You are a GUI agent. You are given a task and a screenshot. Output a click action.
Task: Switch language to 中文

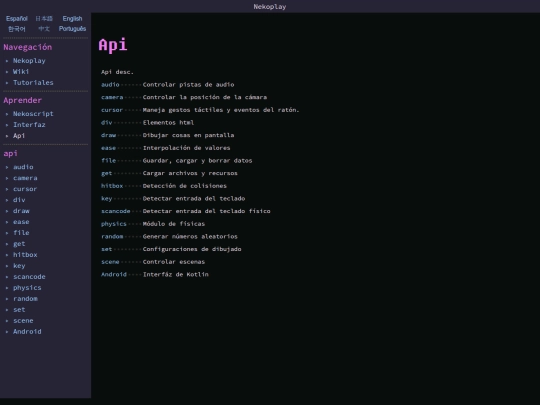coord(44,29)
